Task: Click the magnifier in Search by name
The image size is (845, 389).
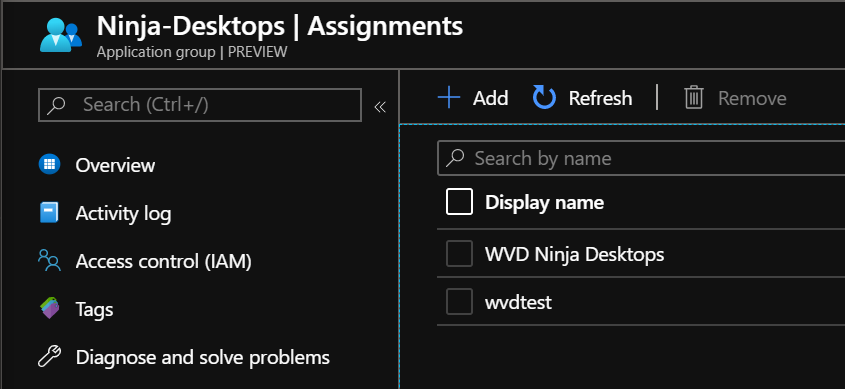Action: point(455,158)
